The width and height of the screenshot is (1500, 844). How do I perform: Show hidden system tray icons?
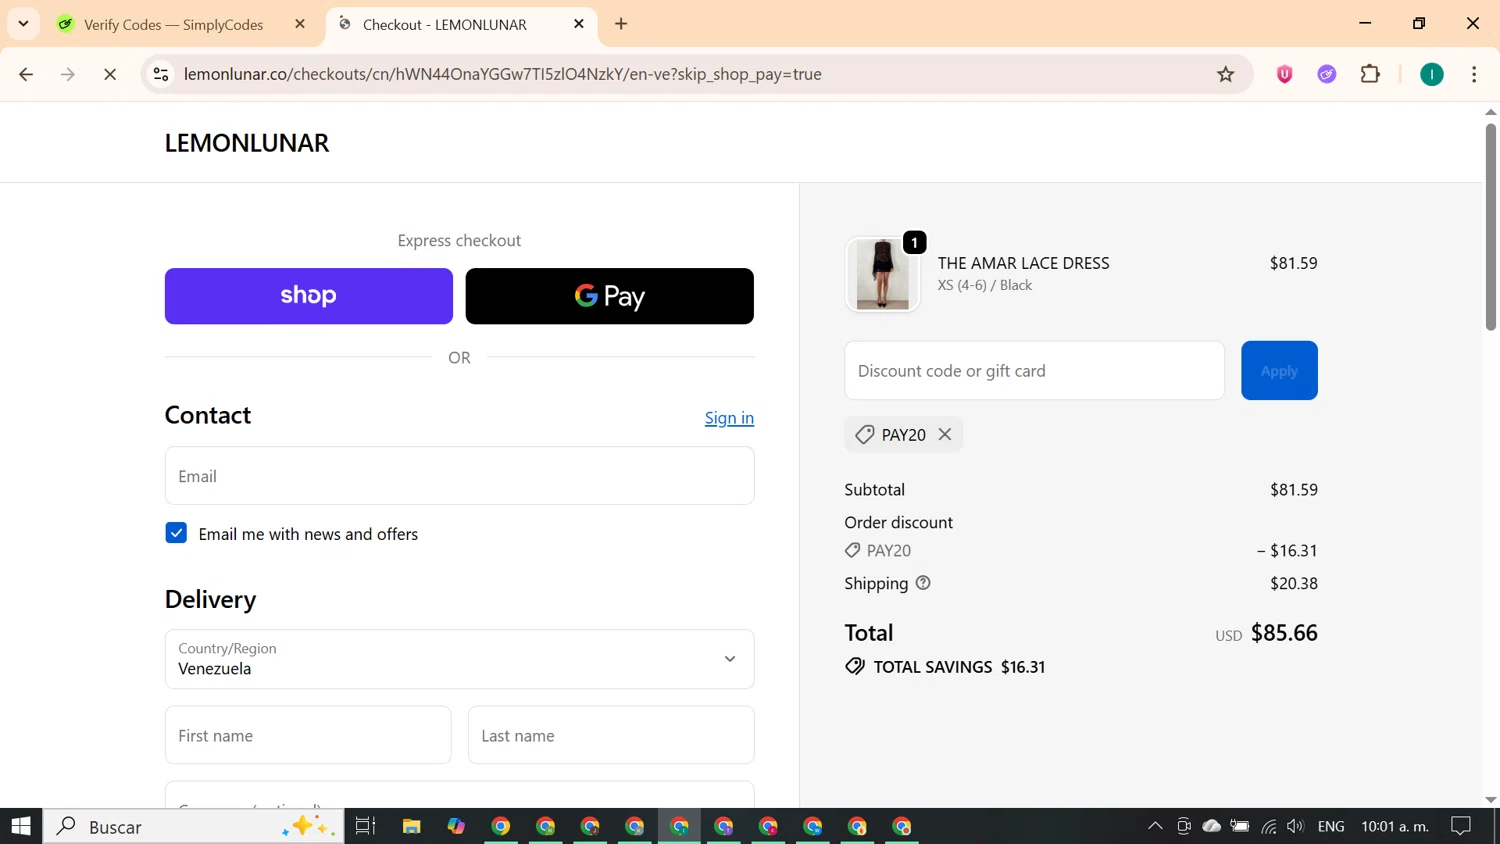tap(1155, 826)
